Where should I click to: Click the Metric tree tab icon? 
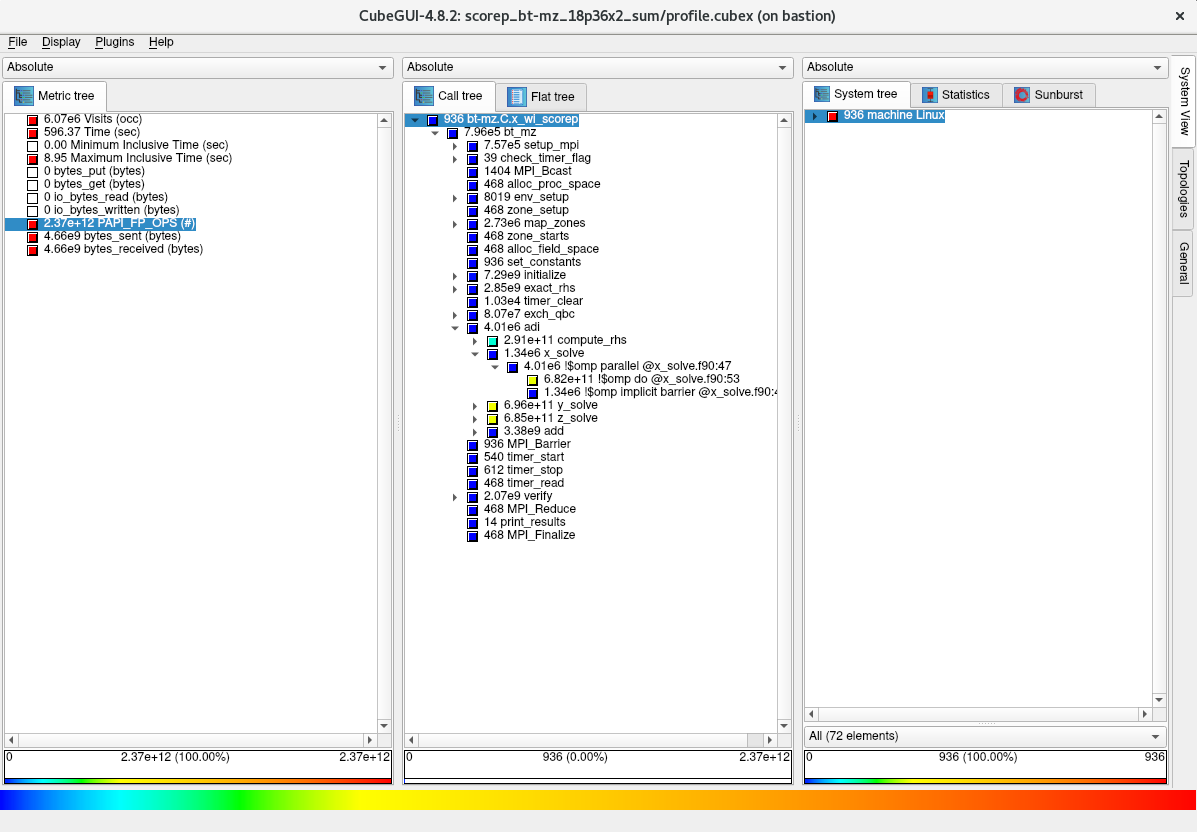(x=23, y=96)
